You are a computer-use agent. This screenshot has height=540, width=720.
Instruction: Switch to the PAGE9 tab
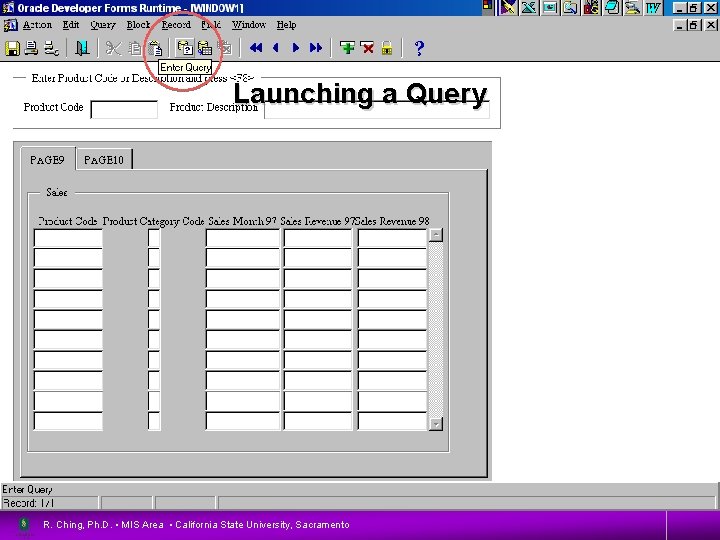click(x=48, y=159)
